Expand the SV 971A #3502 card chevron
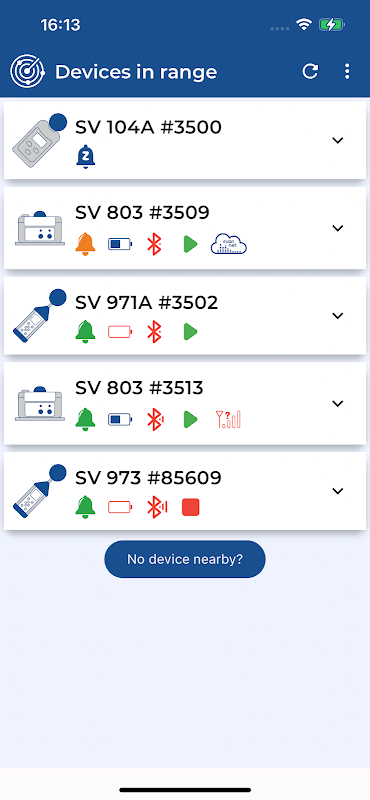Image resolution: width=370 pixels, height=800 pixels. pyautogui.click(x=337, y=316)
